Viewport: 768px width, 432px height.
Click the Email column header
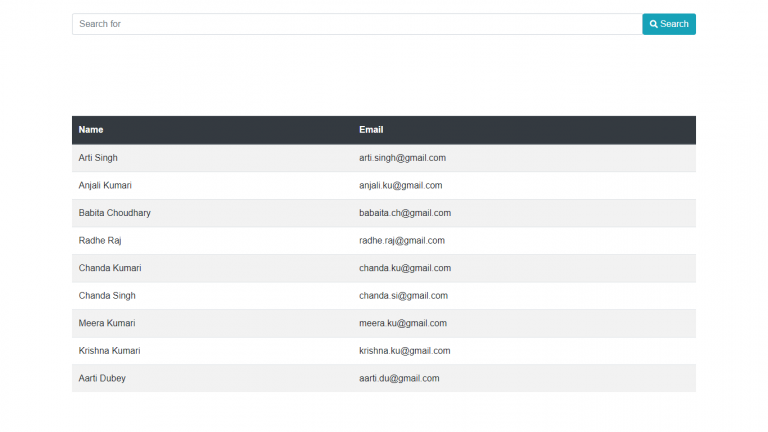click(371, 130)
